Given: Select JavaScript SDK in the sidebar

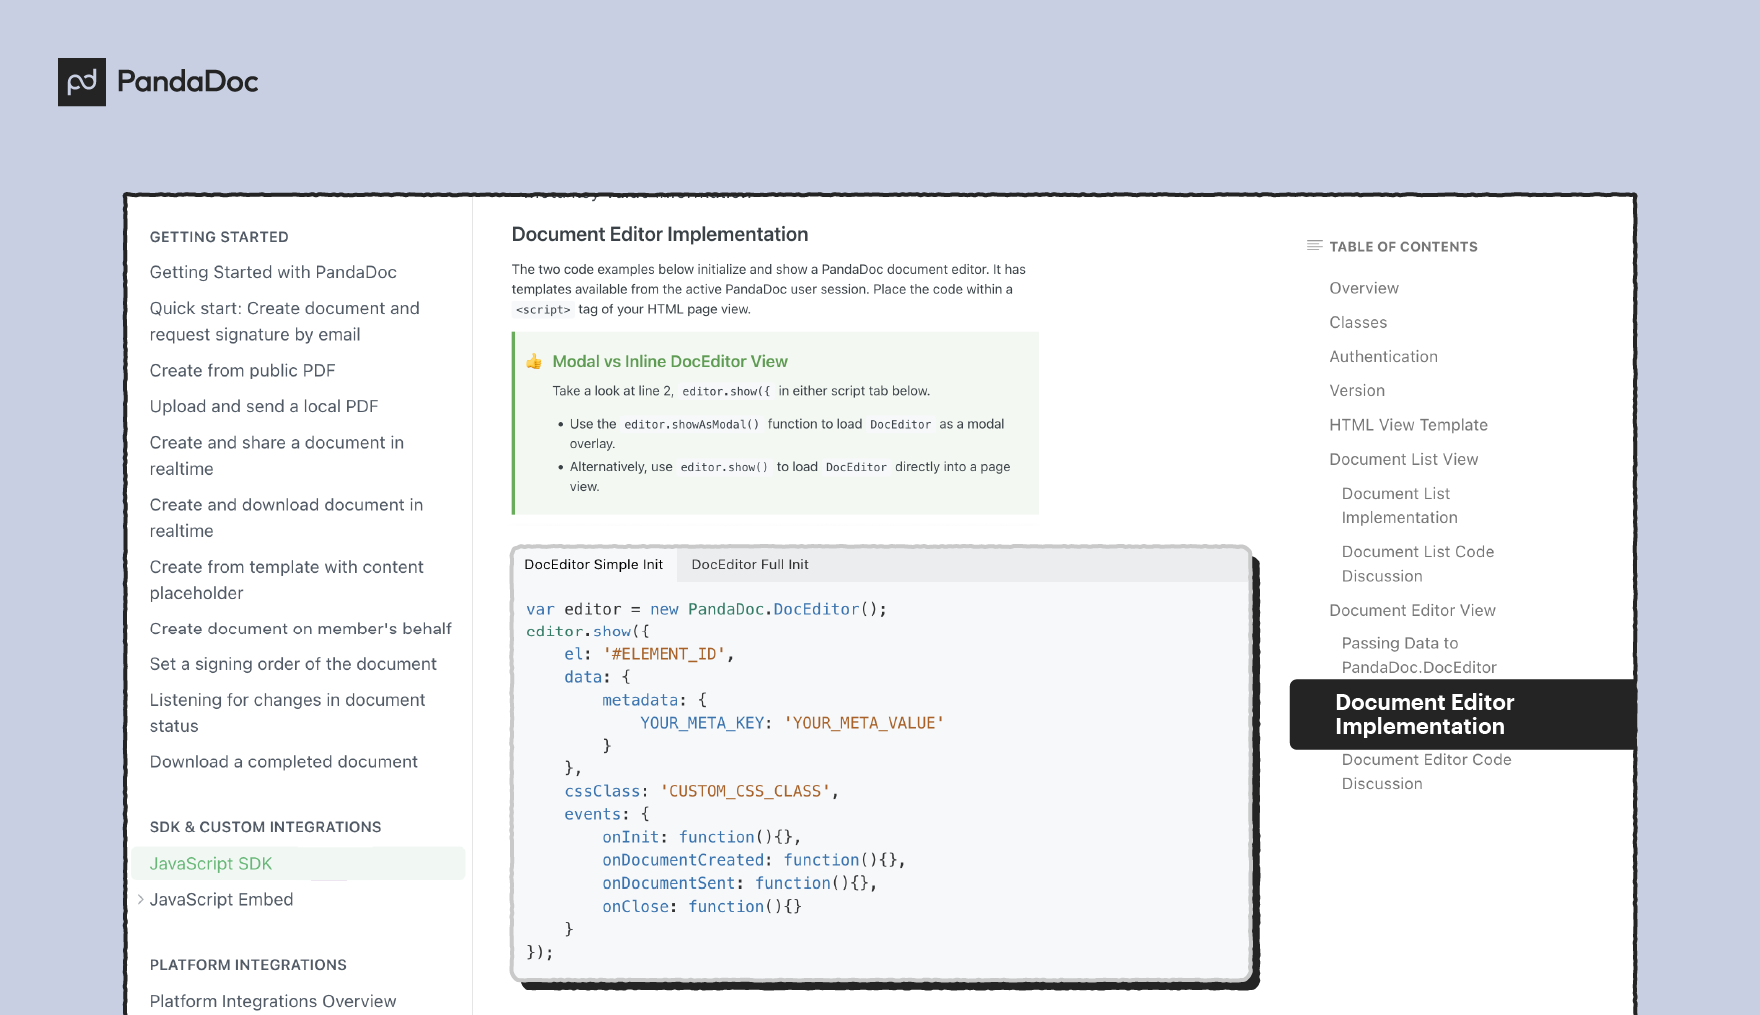Looking at the screenshot, I should click(298, 864).
